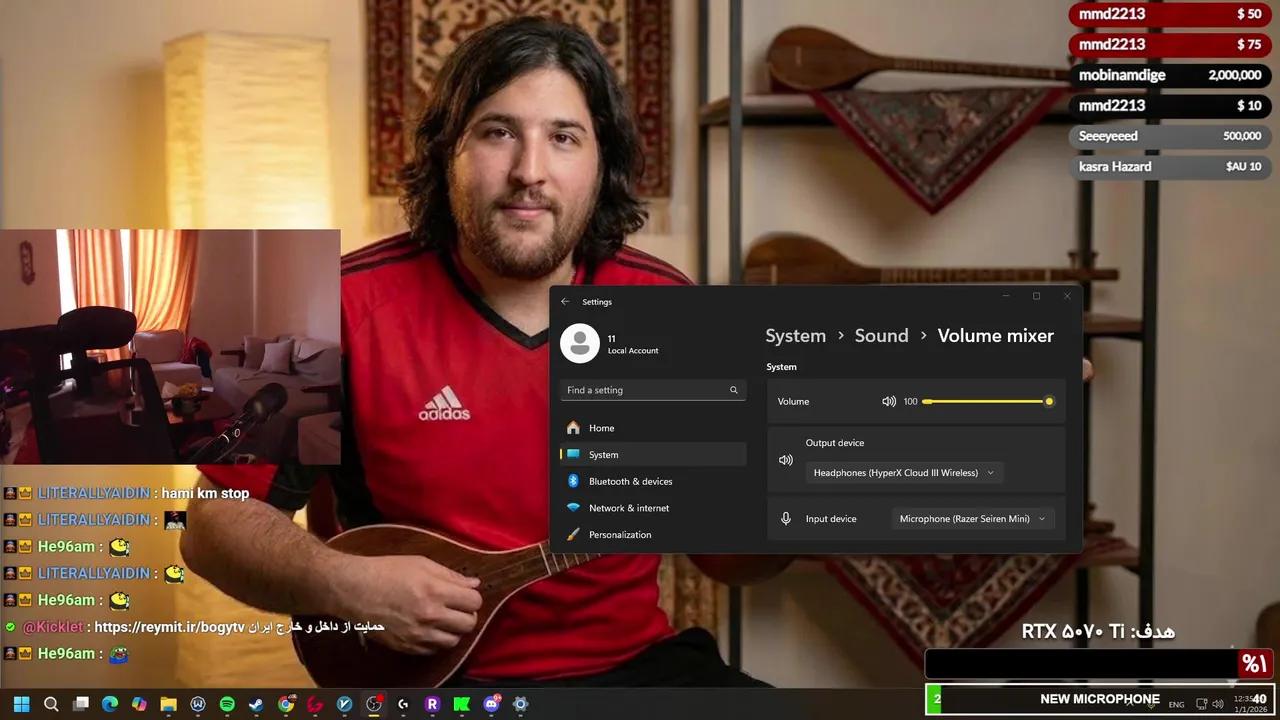This screenshot has width=1280, height=720.
Task: Open Discord from the taskbar
Action: point(491,704)
